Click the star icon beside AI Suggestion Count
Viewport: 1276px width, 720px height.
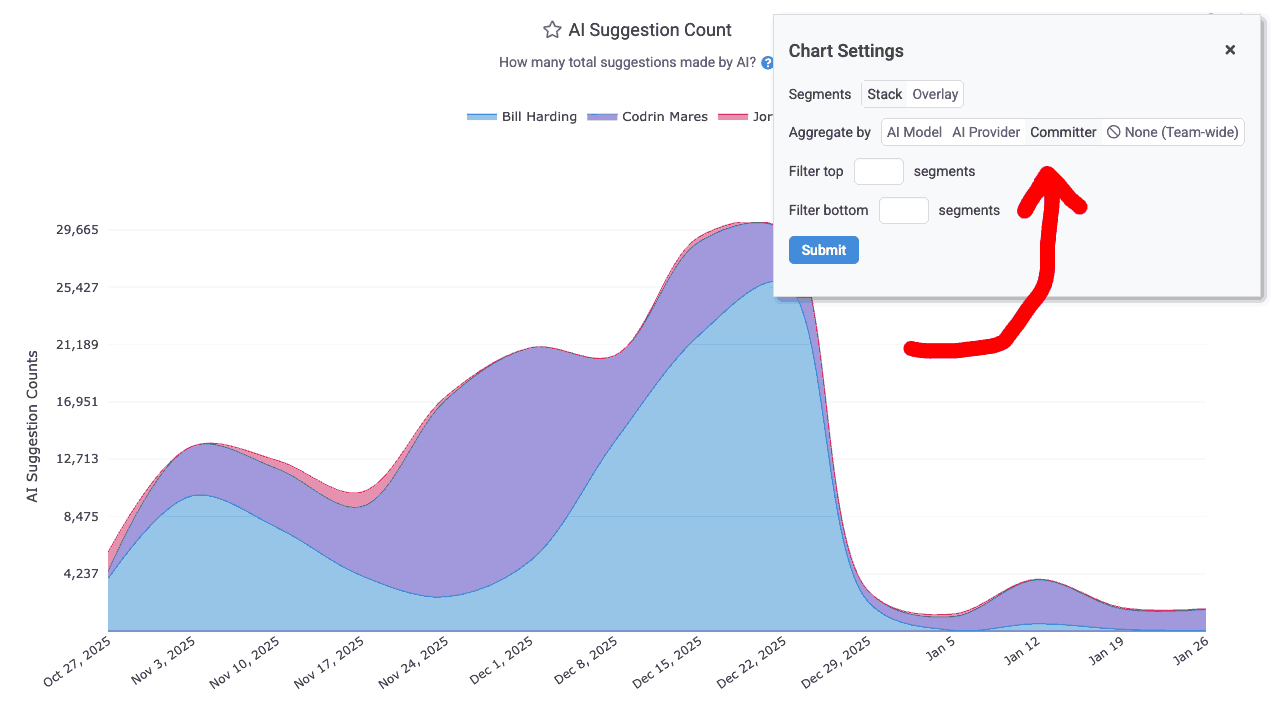(552, 30)
